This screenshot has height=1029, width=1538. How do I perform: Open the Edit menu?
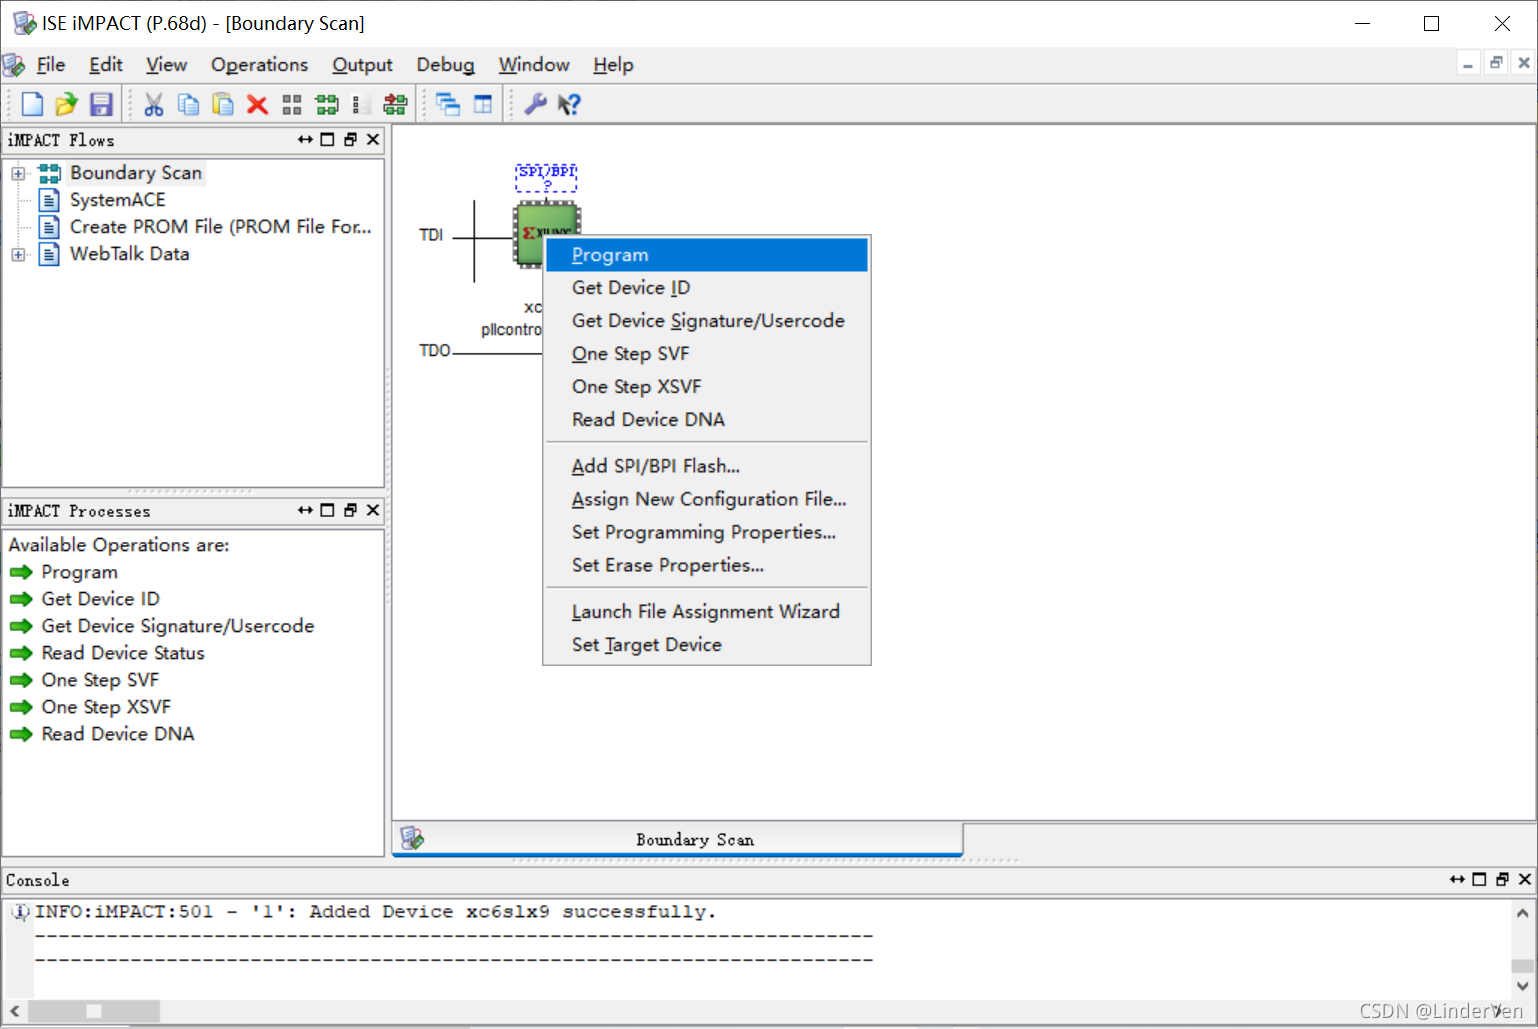click(x=106, y=65)
